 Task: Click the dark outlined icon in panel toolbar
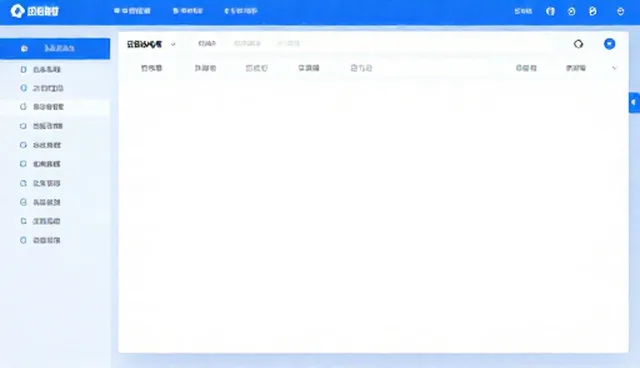point(578,44)
